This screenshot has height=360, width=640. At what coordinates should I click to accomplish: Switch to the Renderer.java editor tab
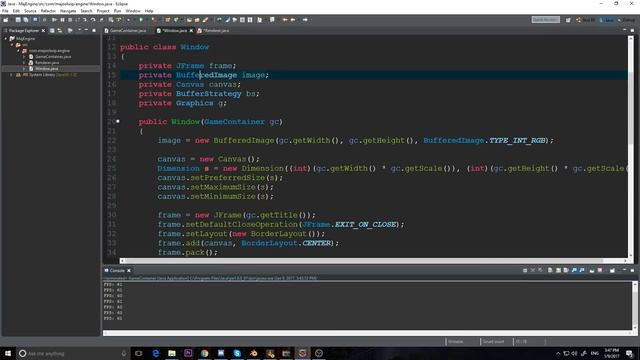(x=213, y=31)
